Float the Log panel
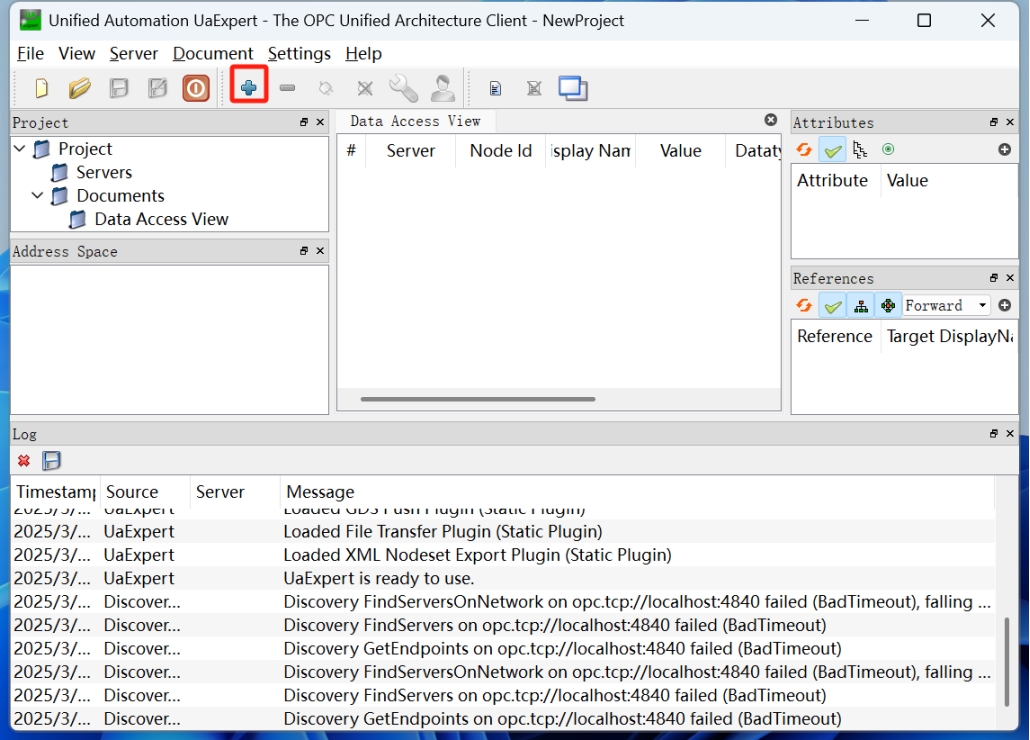The height and width of the screenshot is (740, 1030). (x=994, y=433)
